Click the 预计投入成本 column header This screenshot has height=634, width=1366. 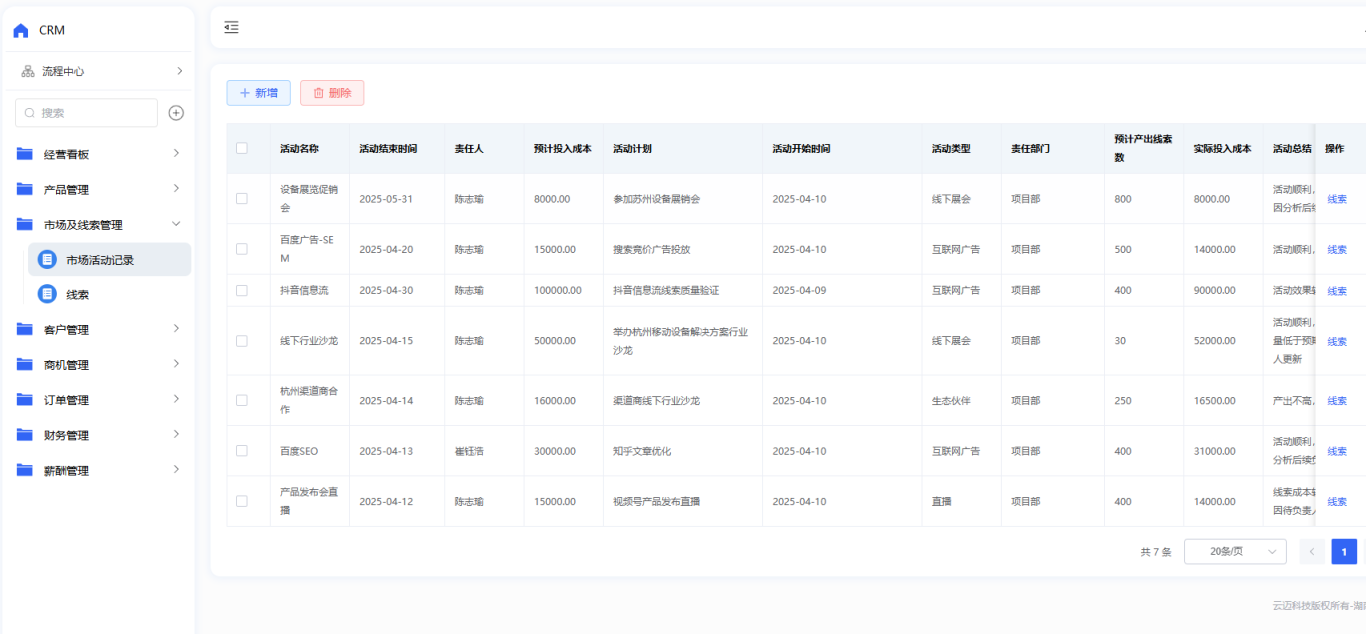point(563,149)
